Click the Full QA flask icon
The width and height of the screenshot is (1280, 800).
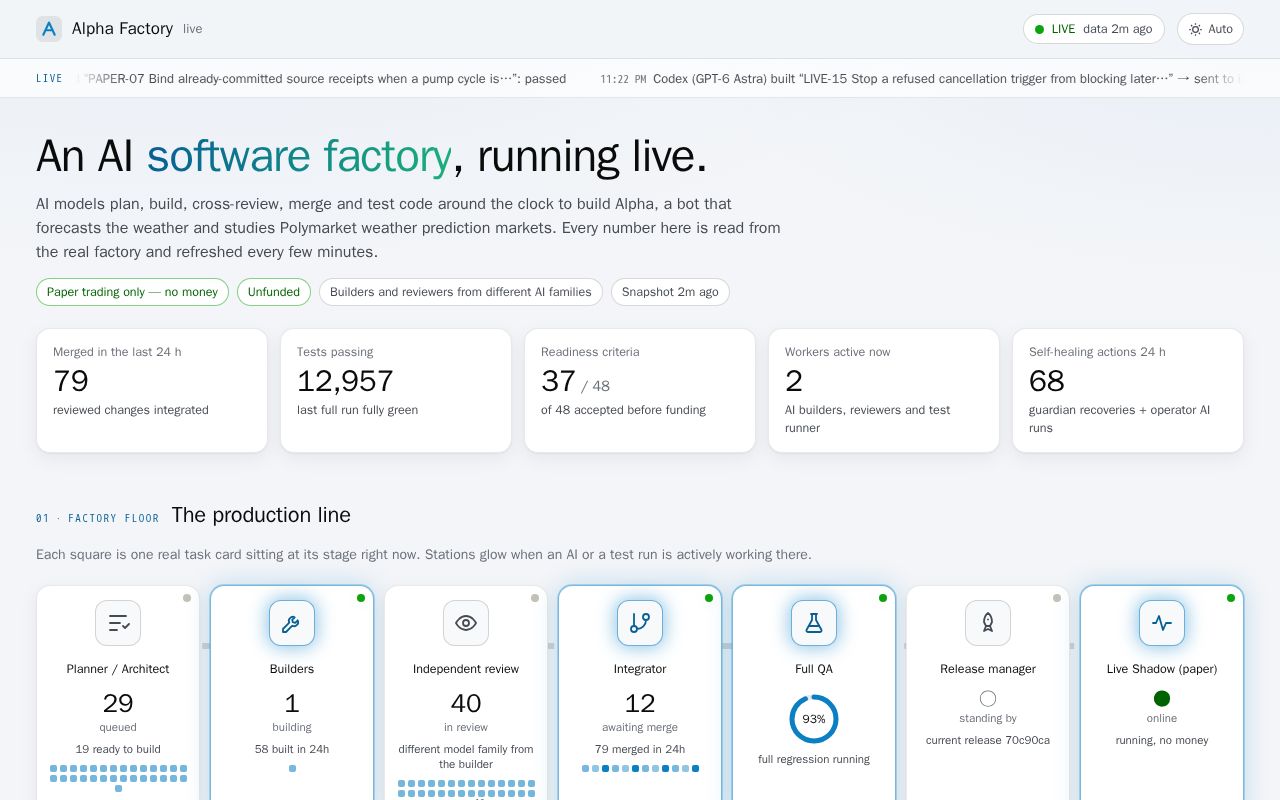pos(814,623)
